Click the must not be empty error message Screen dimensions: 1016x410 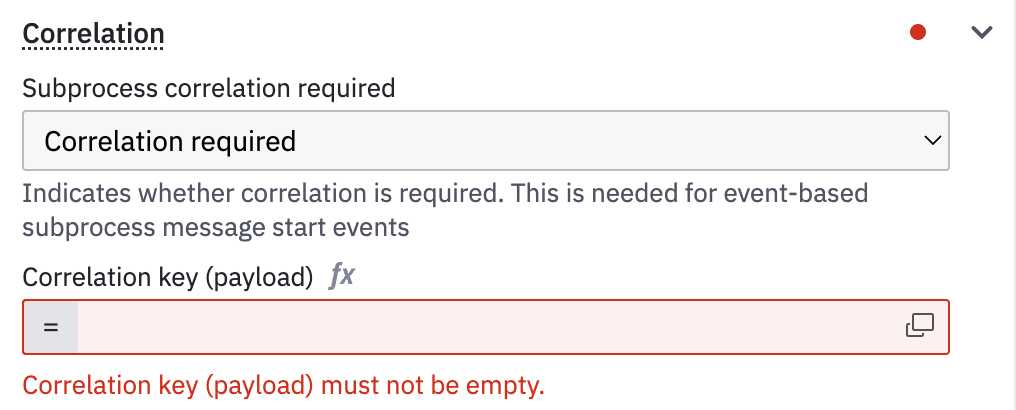284,386
